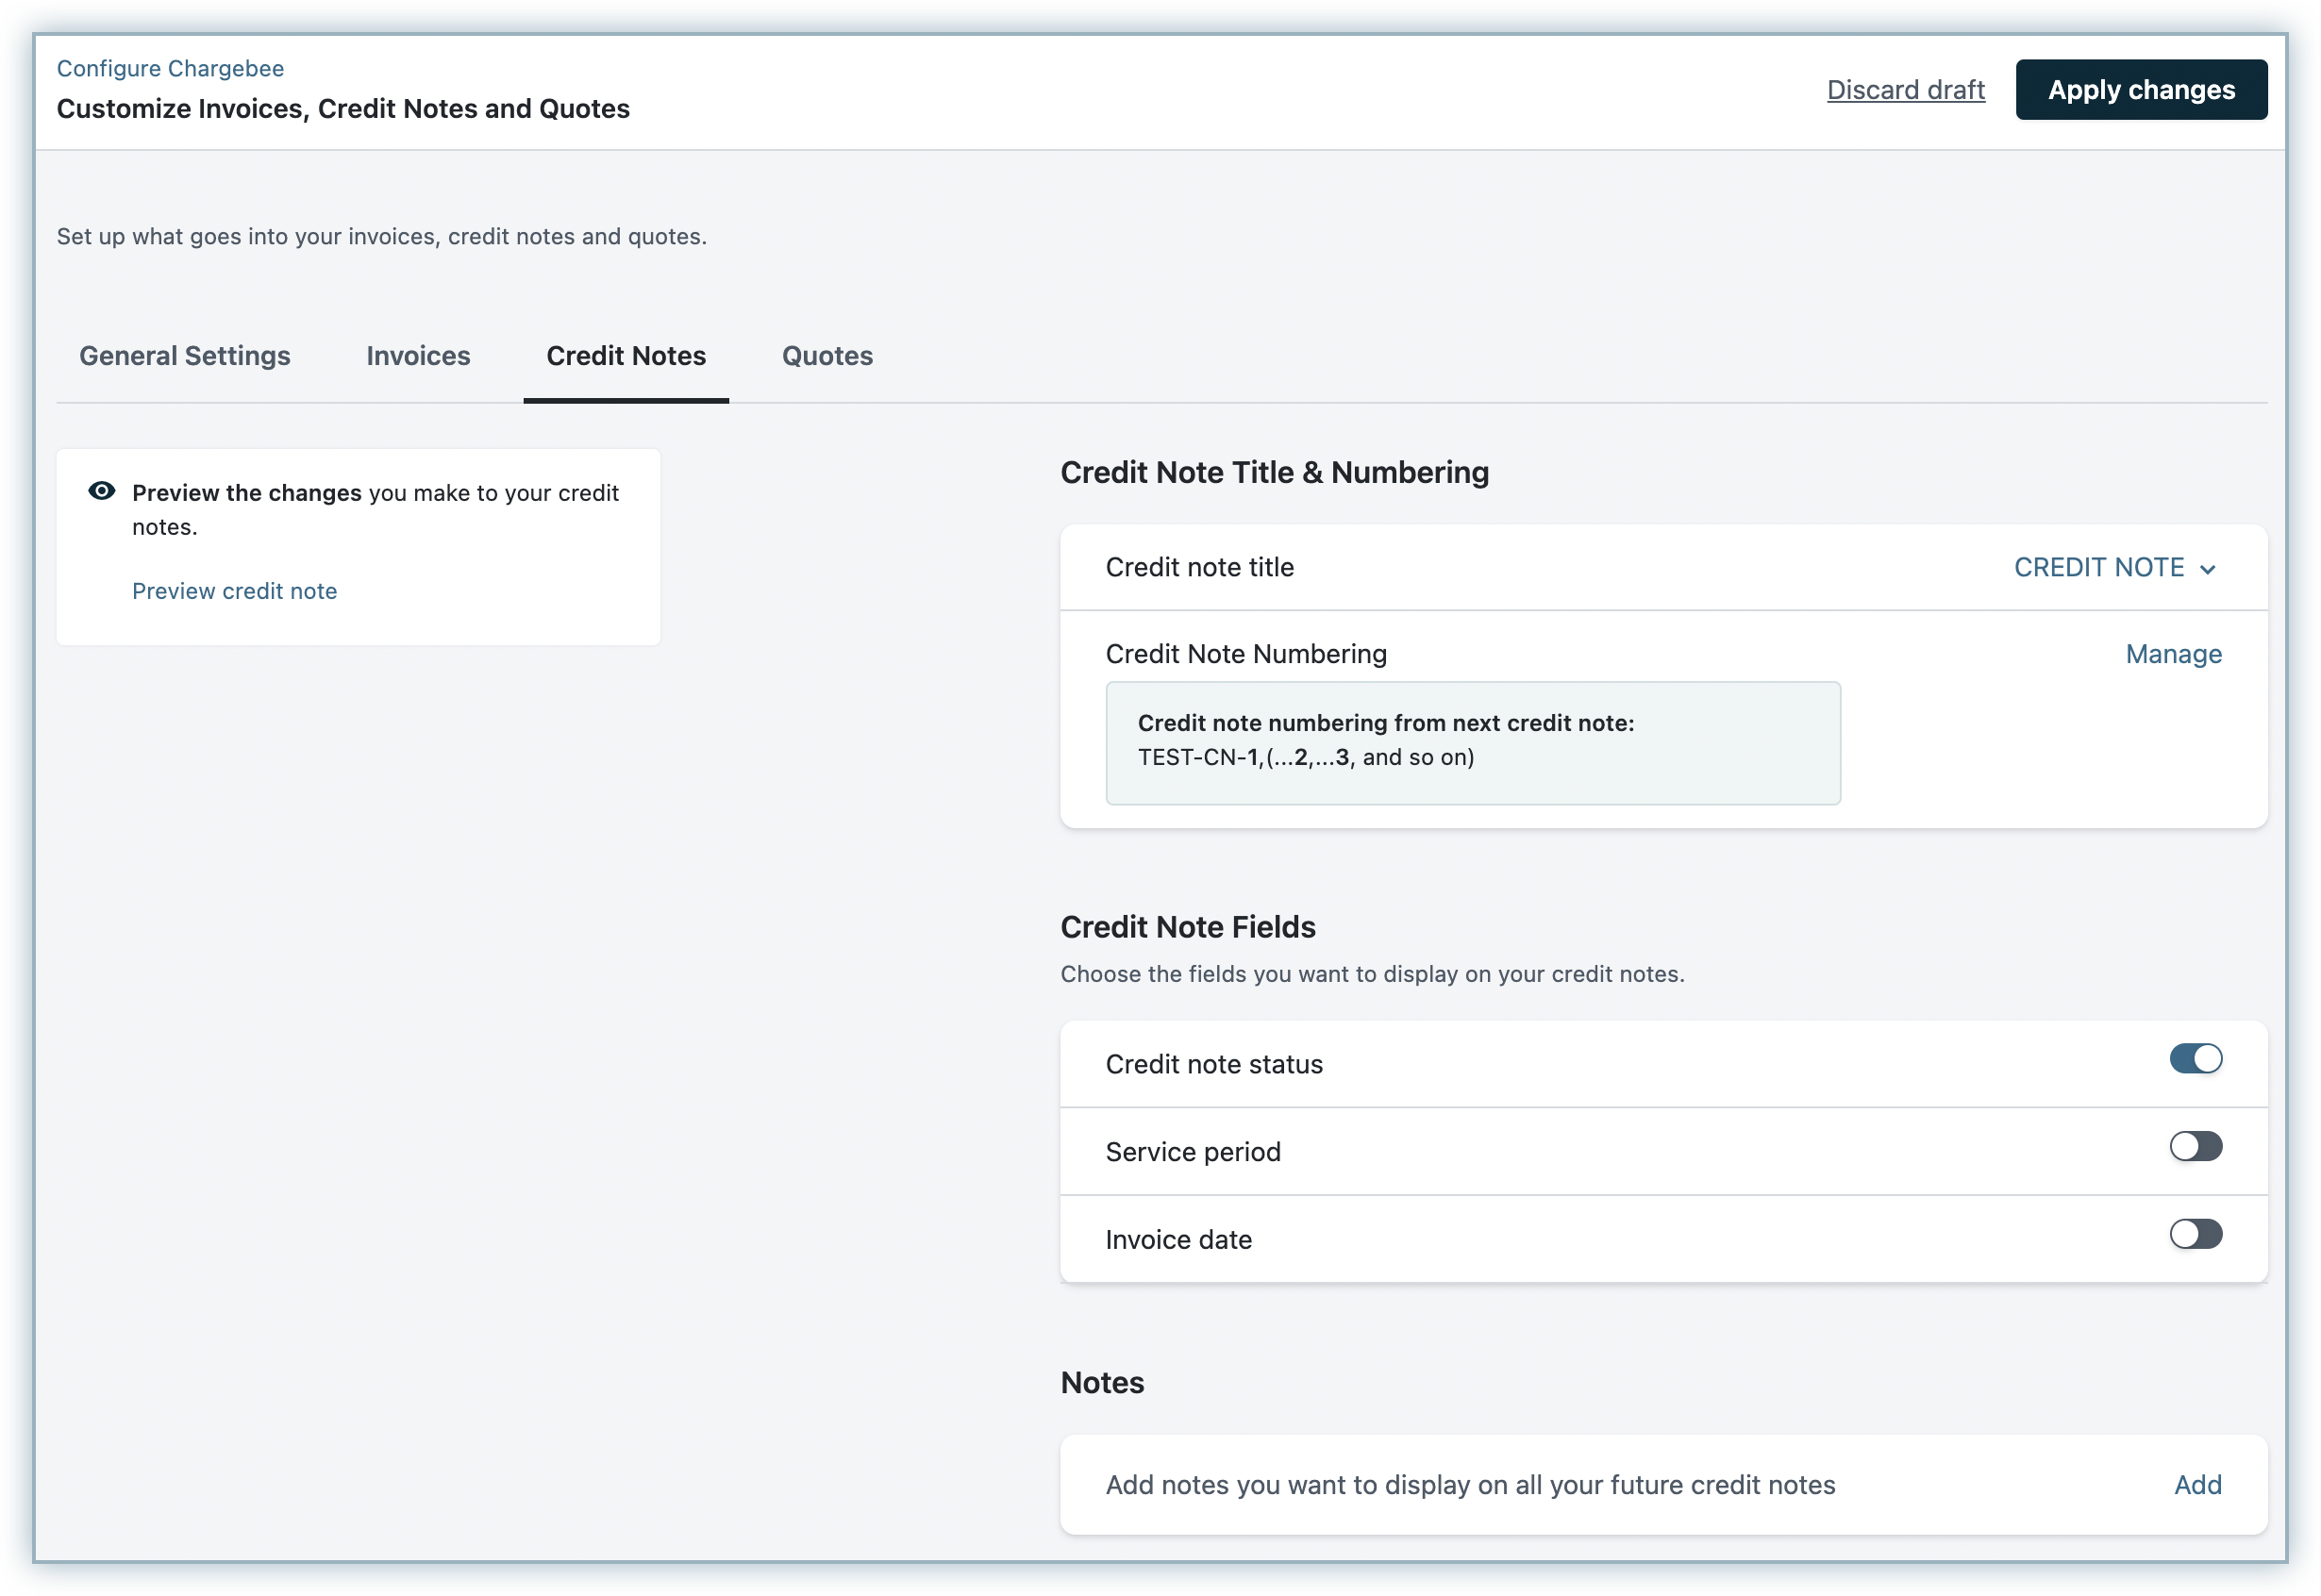
Task: Turn on the Invoice date toggle
Action: [2195, 1235]
